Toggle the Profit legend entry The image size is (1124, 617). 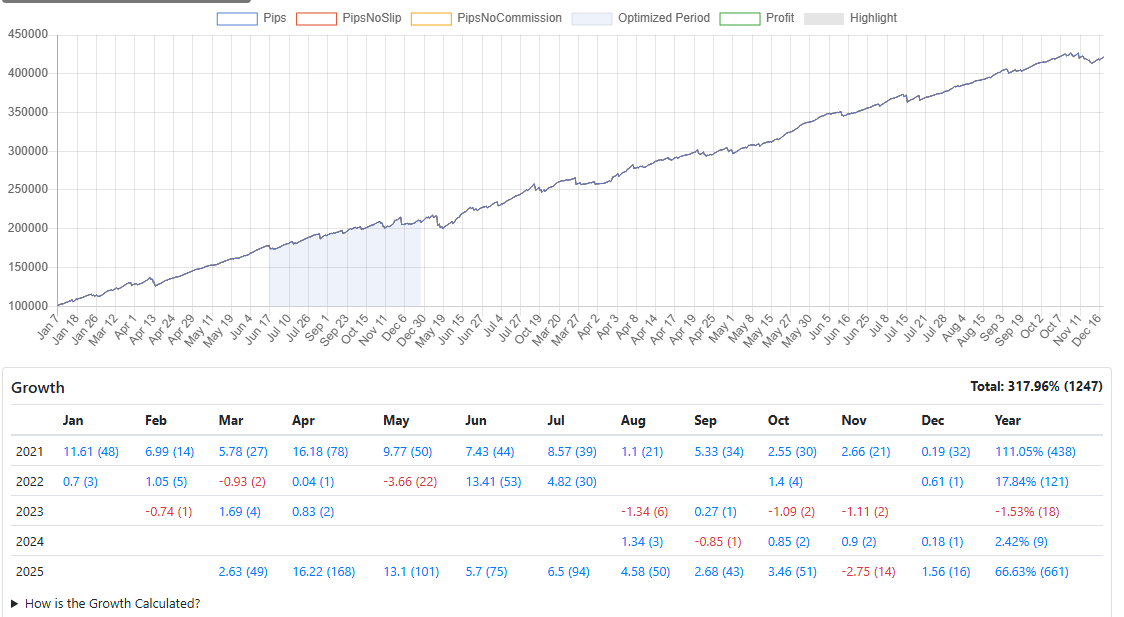[756, 18]
